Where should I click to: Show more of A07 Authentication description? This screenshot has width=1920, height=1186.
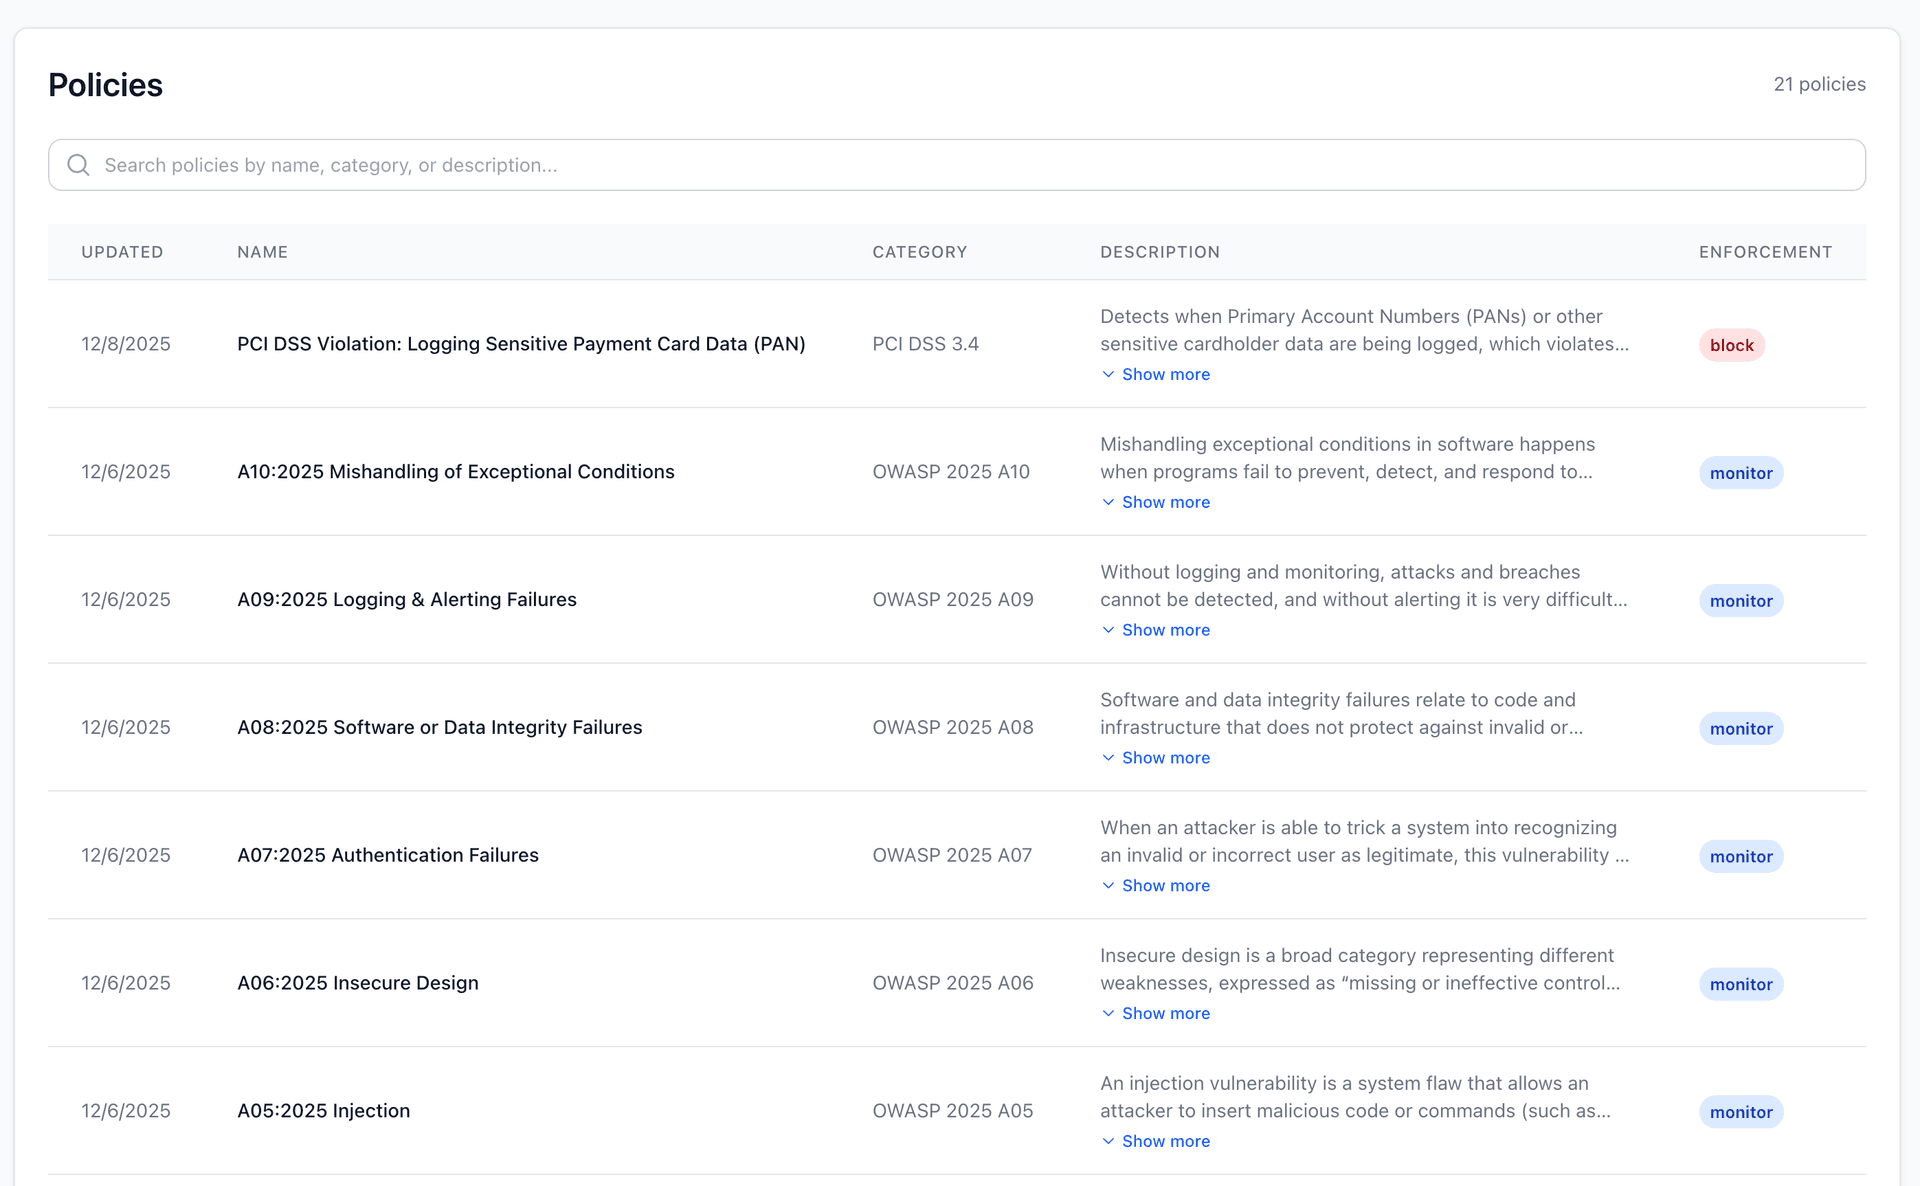click(x=1155, y=886)
